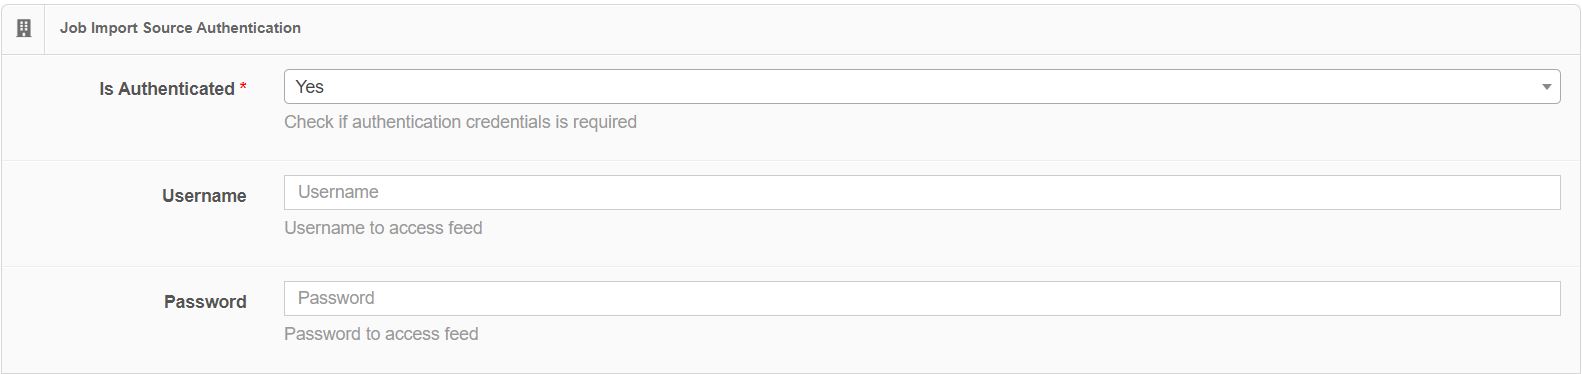Screen dimensions: 1582x374
Task: Click the Username to access feed hint
Action: (x=383, y=228)
